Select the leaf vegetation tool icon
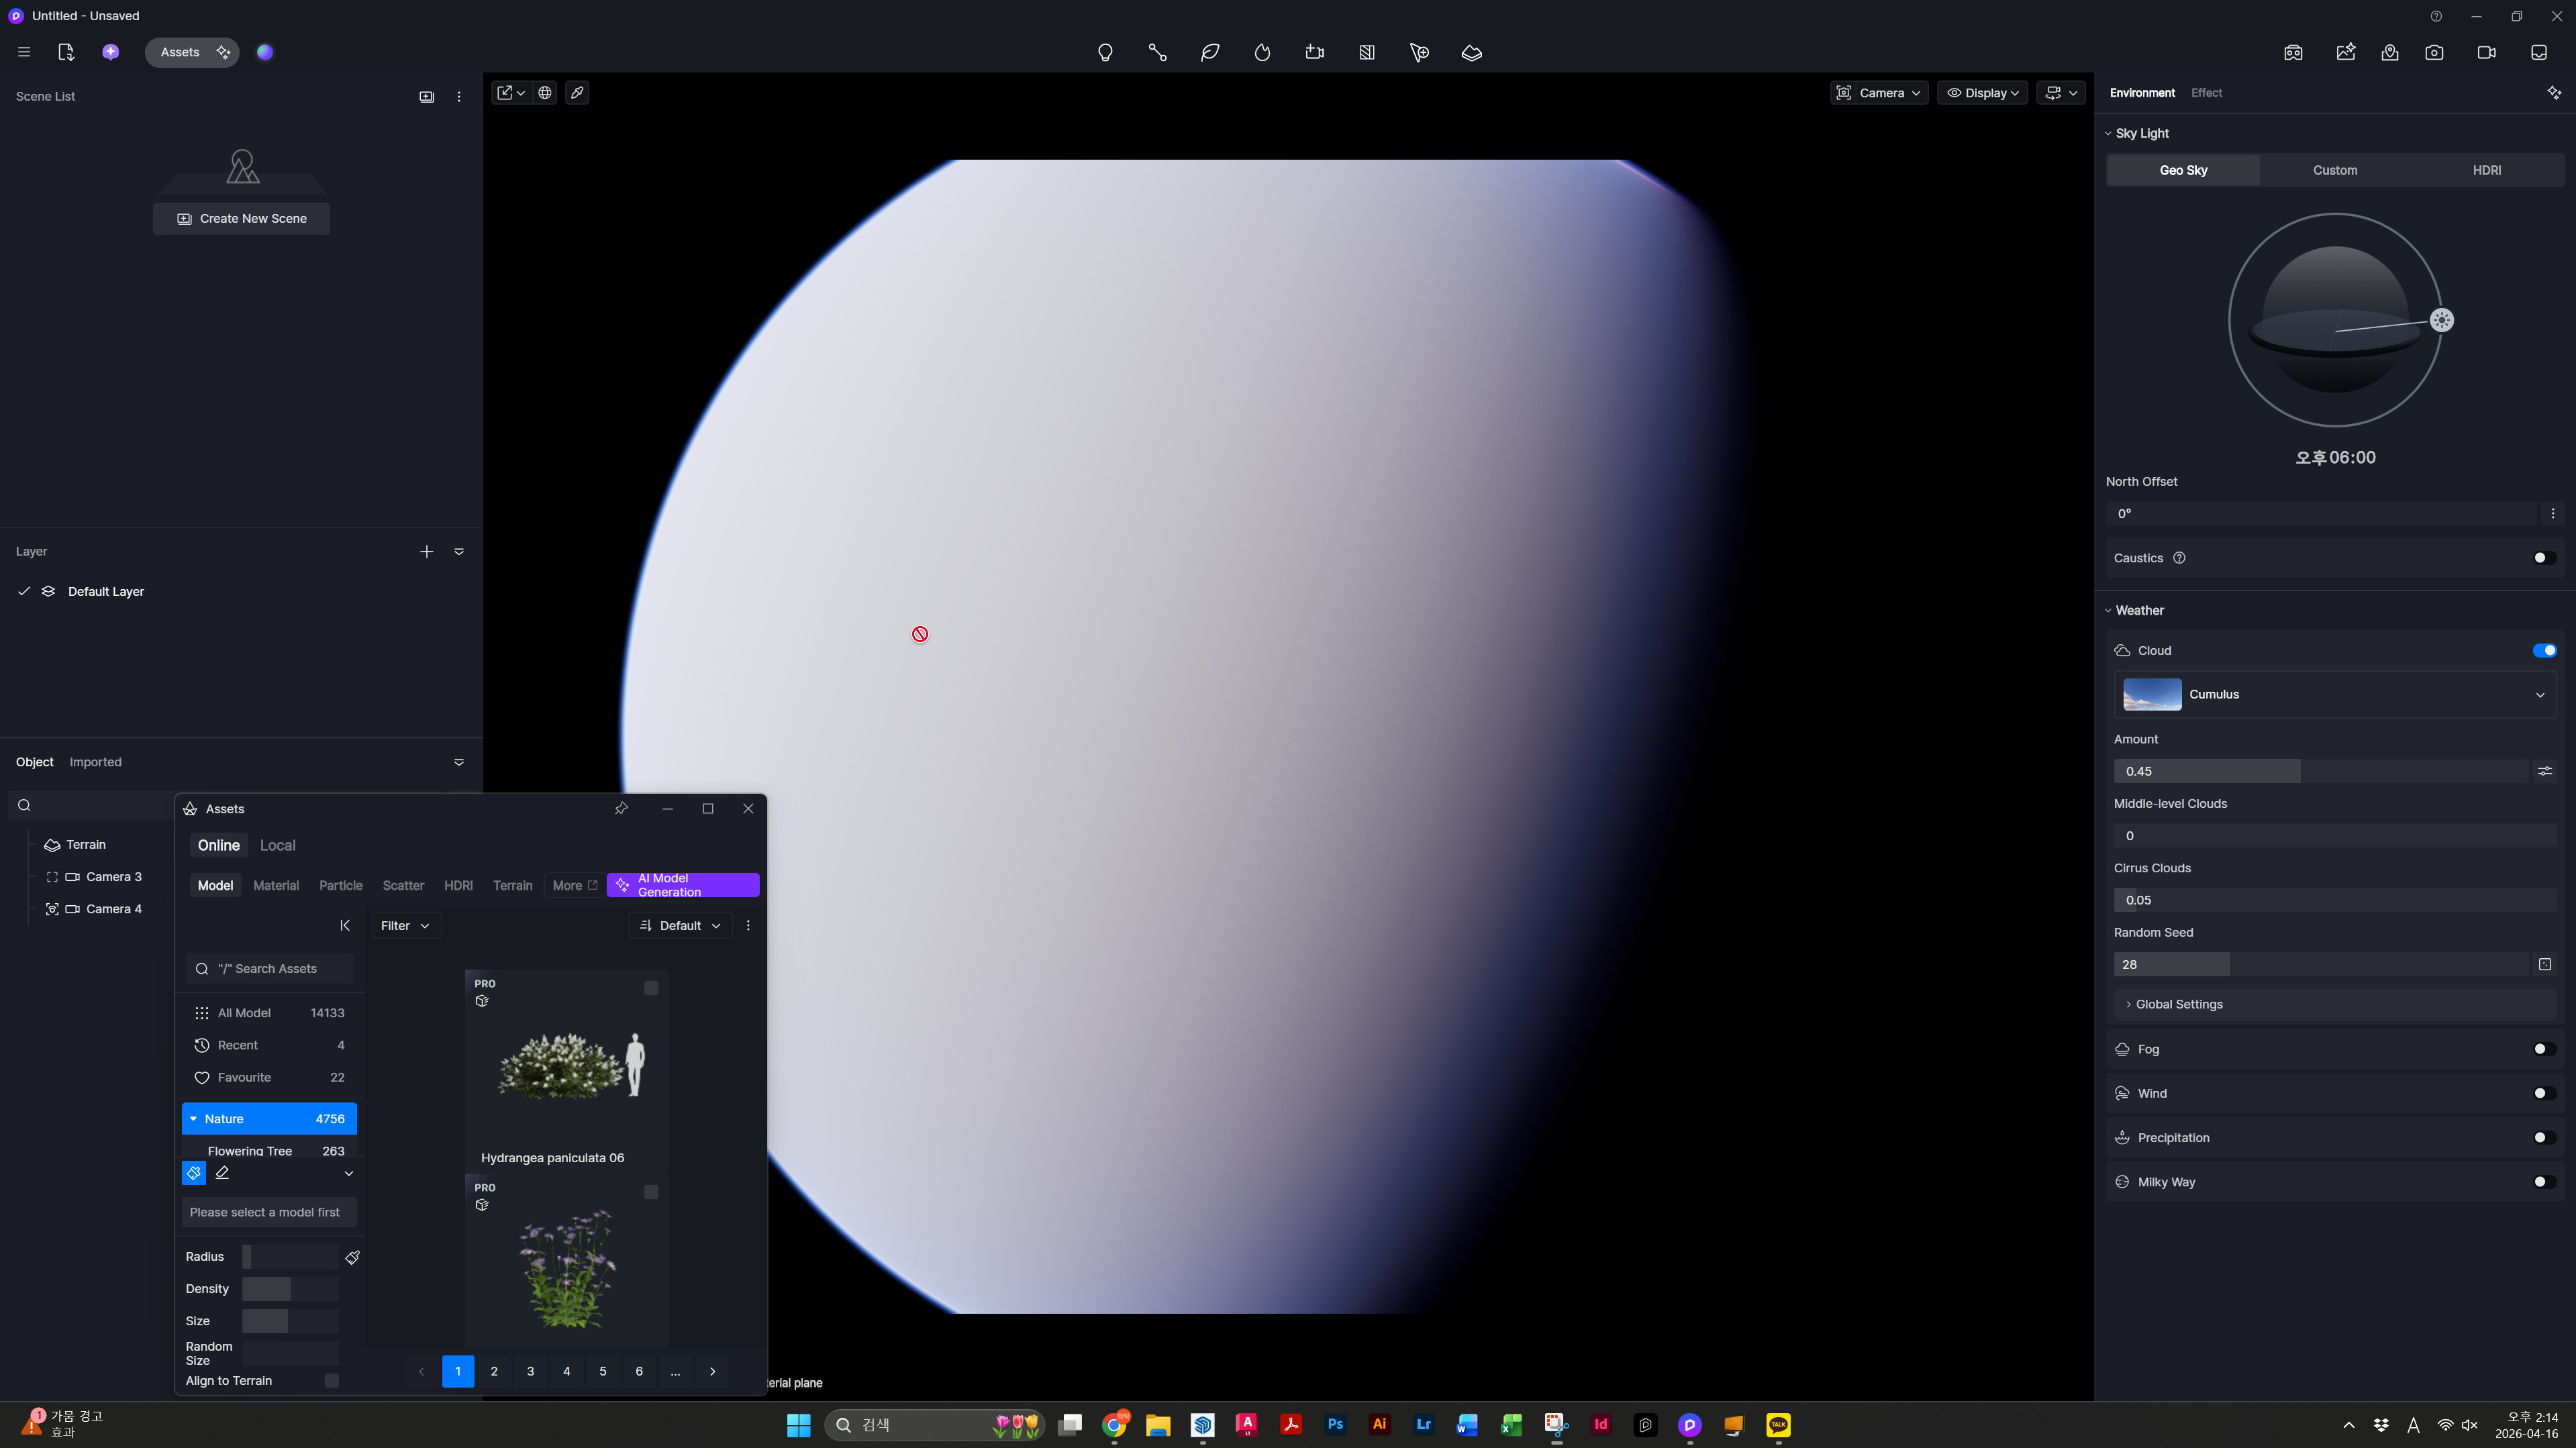 point(1210,53)
